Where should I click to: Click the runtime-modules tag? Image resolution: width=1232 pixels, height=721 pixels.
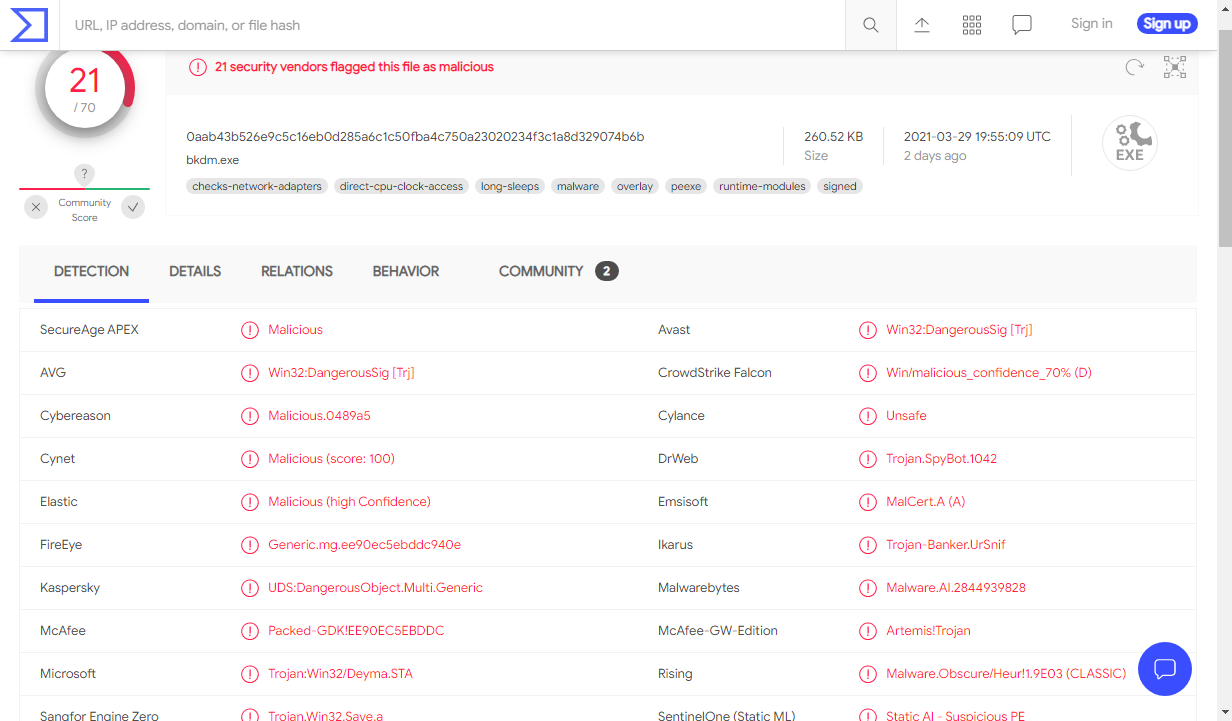coord(762,186)
